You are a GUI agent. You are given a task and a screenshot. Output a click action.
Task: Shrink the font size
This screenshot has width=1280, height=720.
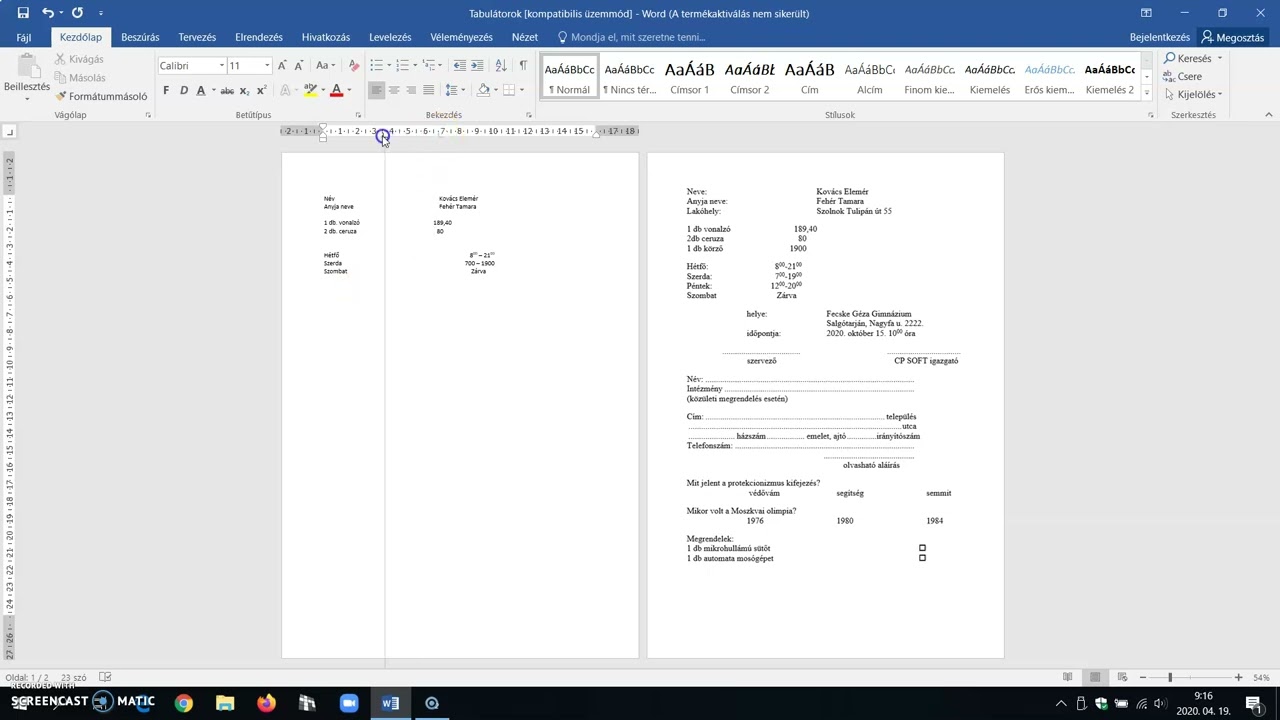pos(299,65)
